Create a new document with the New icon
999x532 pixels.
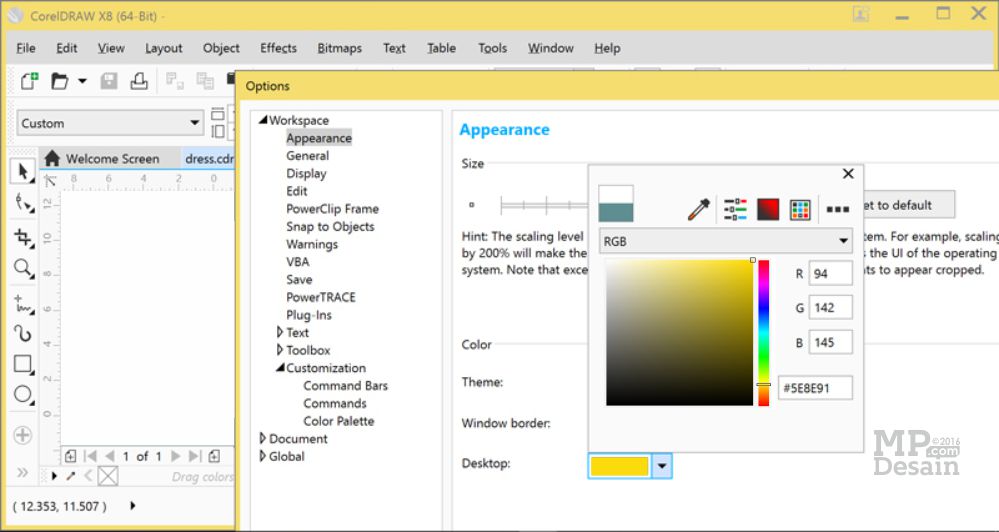point(29,81)
